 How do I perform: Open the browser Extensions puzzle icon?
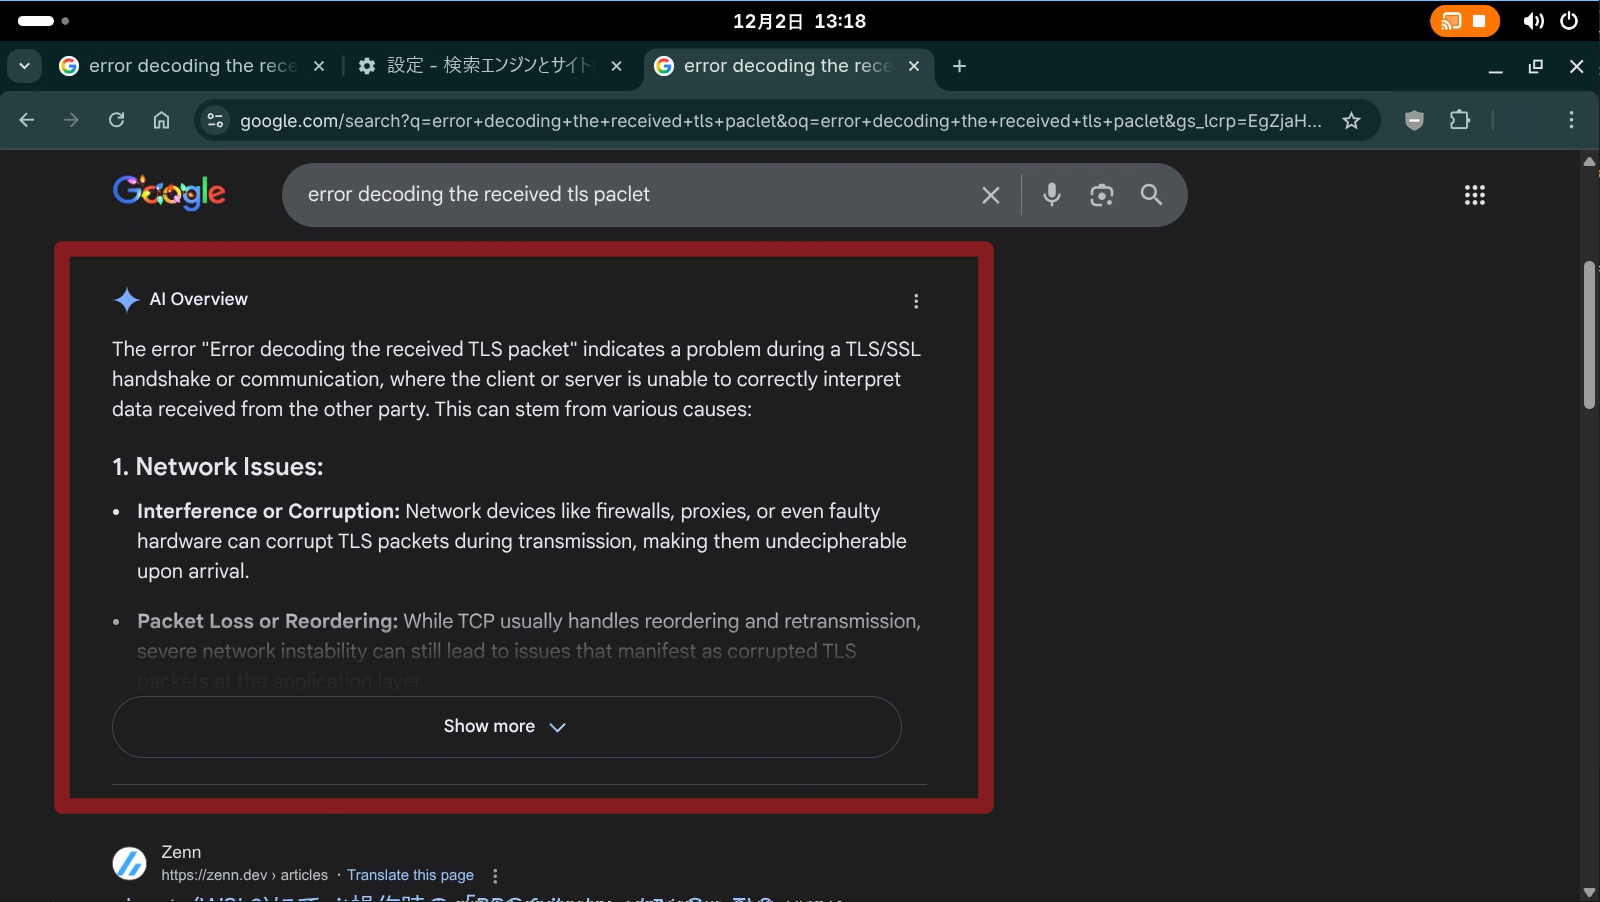coord(1459,121)
